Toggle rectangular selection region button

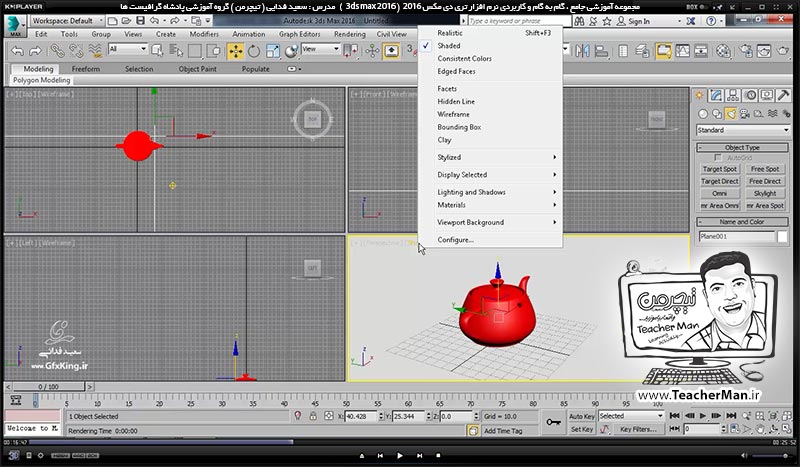[x=195, y=51]
